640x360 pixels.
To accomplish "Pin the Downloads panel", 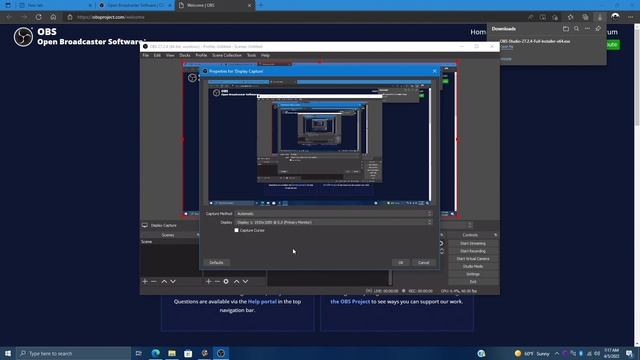I will pos(598,29).
